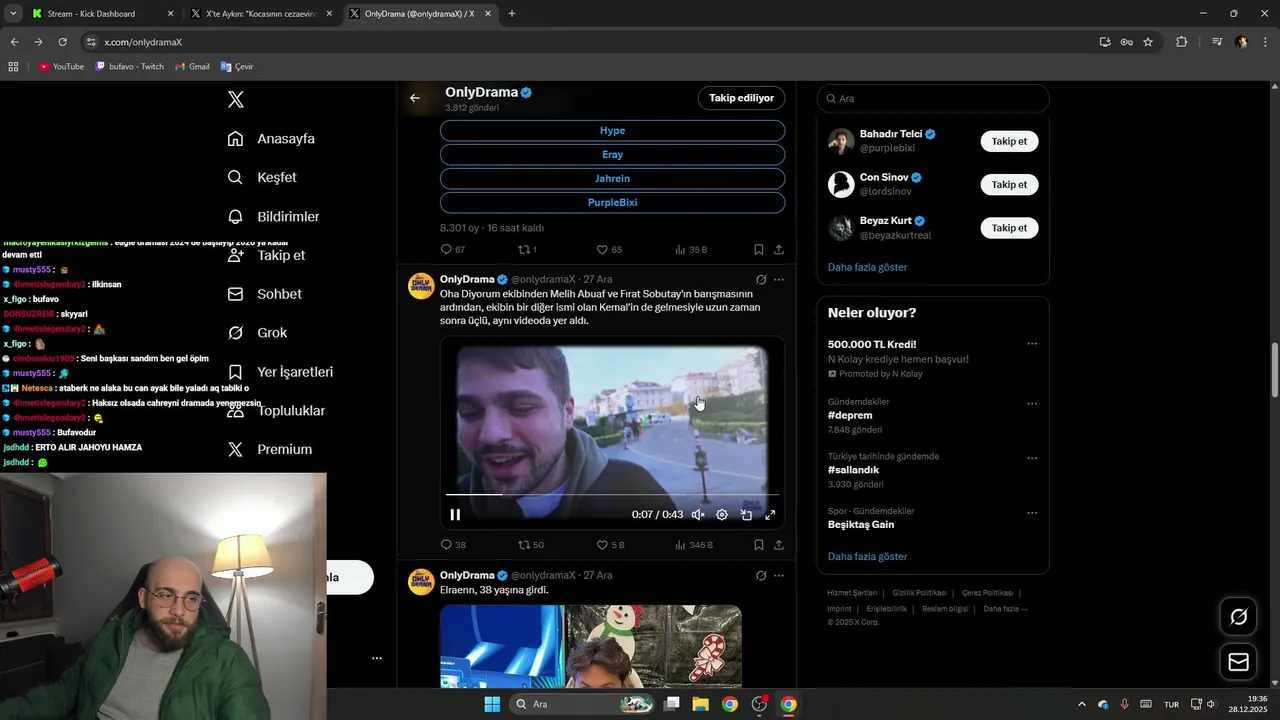
Task: Click the X search field Ara
Action: click(933, 99)
